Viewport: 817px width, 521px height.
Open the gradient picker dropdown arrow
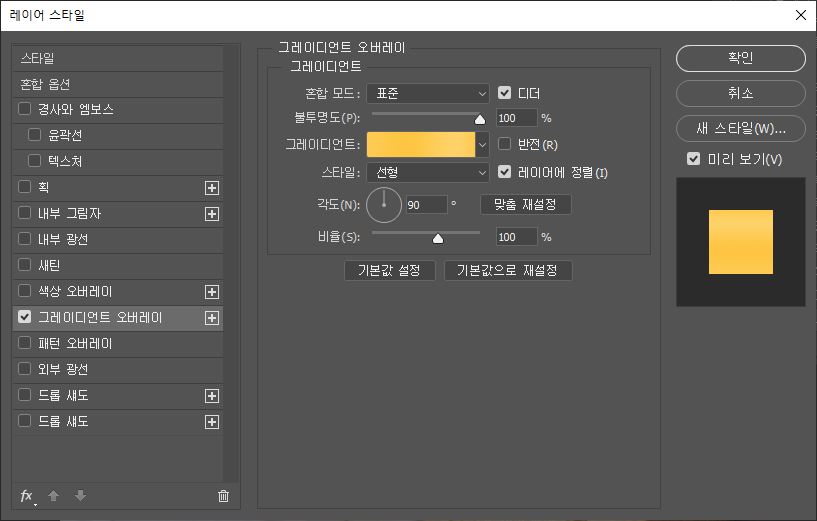tap(482, 144)
